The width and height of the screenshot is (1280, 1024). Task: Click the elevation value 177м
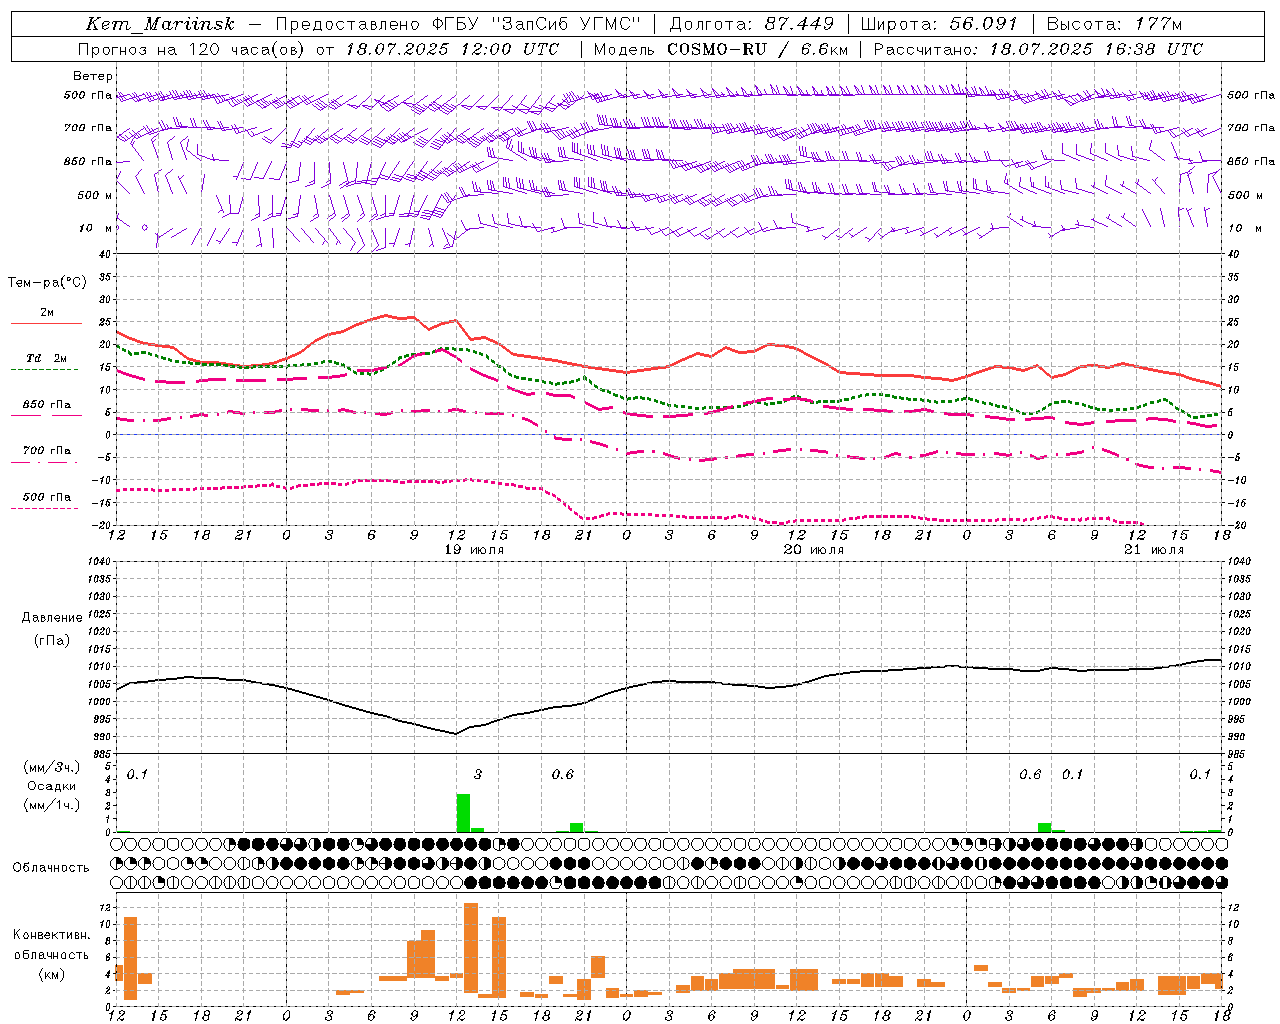1158,24
